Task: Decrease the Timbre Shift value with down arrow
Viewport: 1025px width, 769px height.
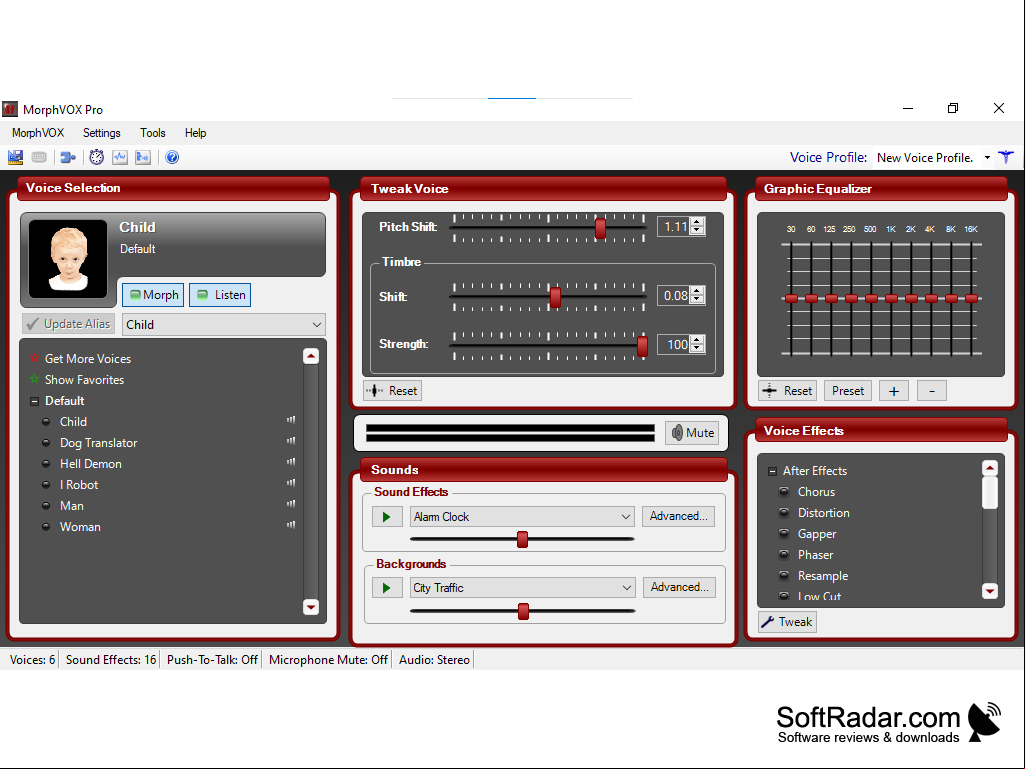Action: coord(697,299)
